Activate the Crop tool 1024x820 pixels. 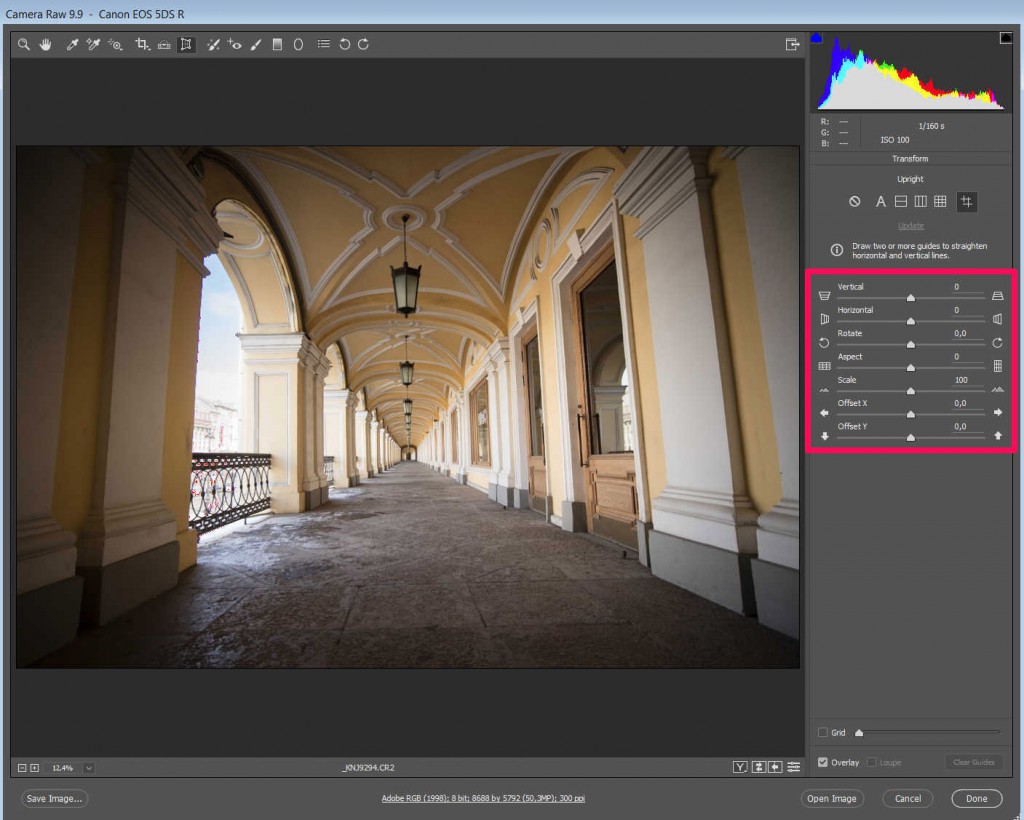pos(142,45)
